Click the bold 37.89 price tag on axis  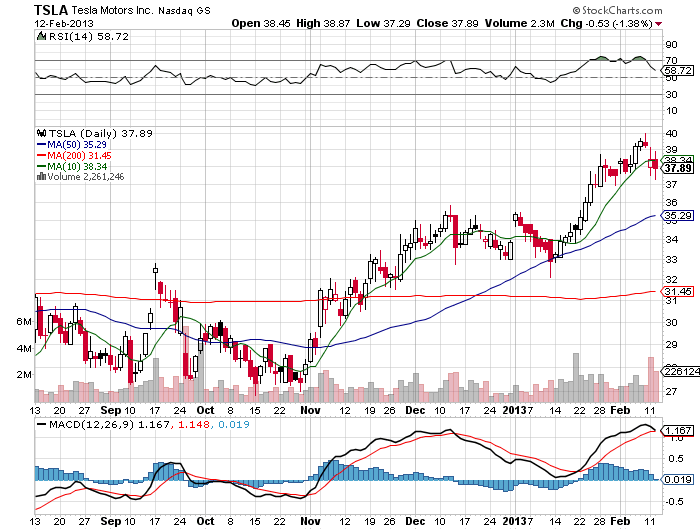678,168
